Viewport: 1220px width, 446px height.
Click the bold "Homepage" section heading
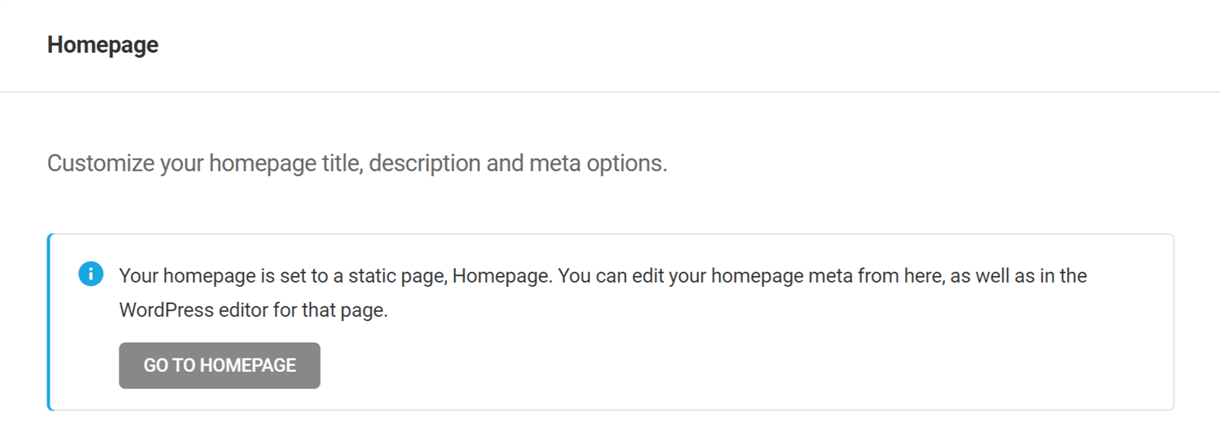102,45
